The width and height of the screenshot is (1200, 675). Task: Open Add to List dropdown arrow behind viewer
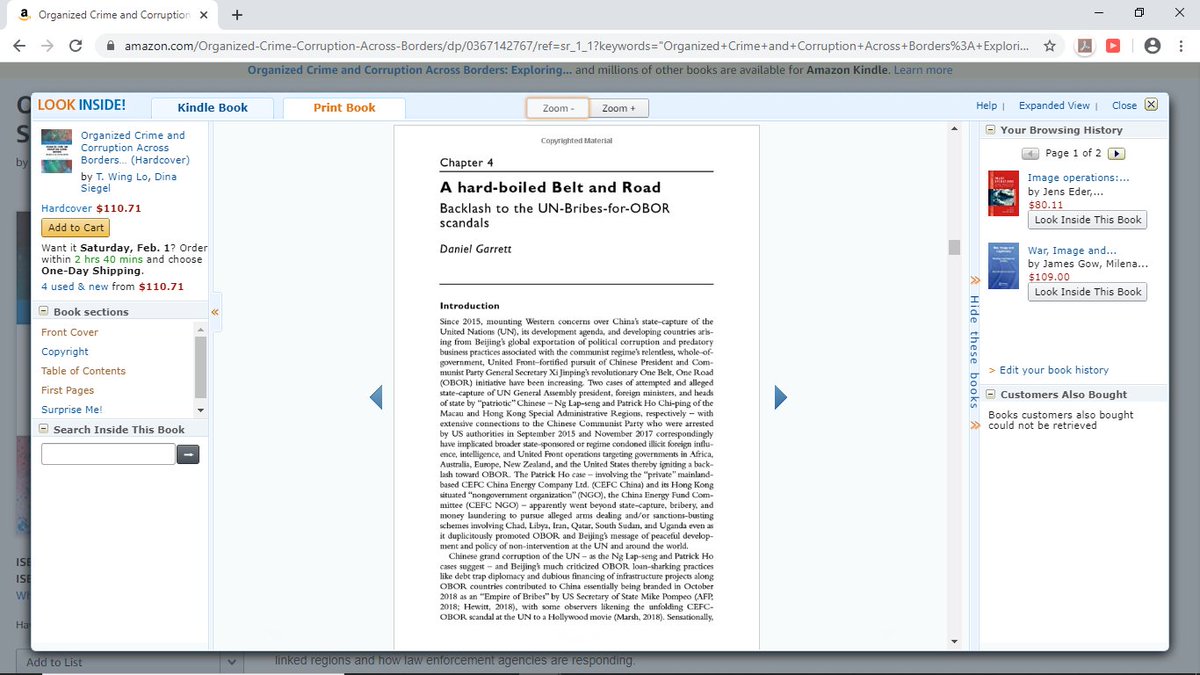232,662
